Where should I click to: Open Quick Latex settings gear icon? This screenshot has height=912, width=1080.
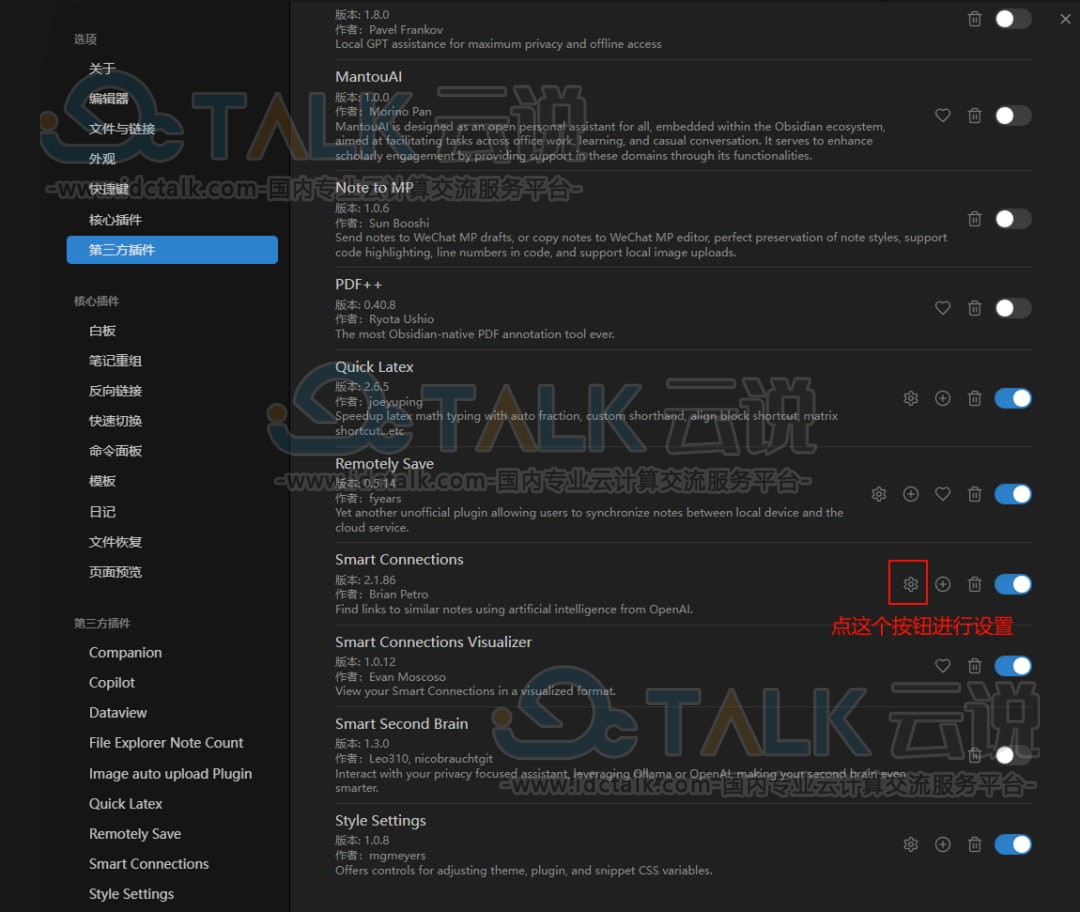click(911, 398)
